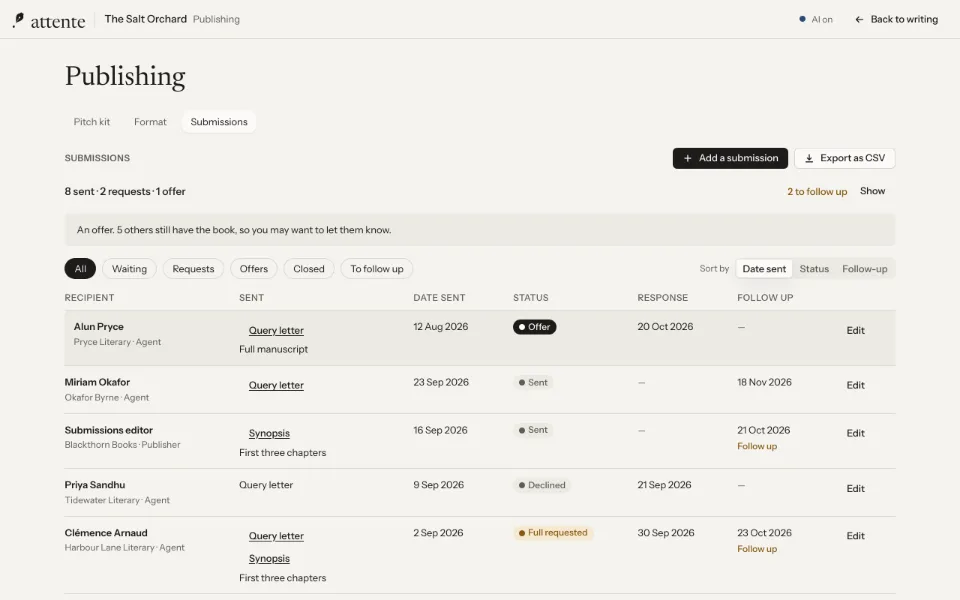Click the Alun Pryce recipient name
This screenshot has height=600, width=960.
click(99, 327)
